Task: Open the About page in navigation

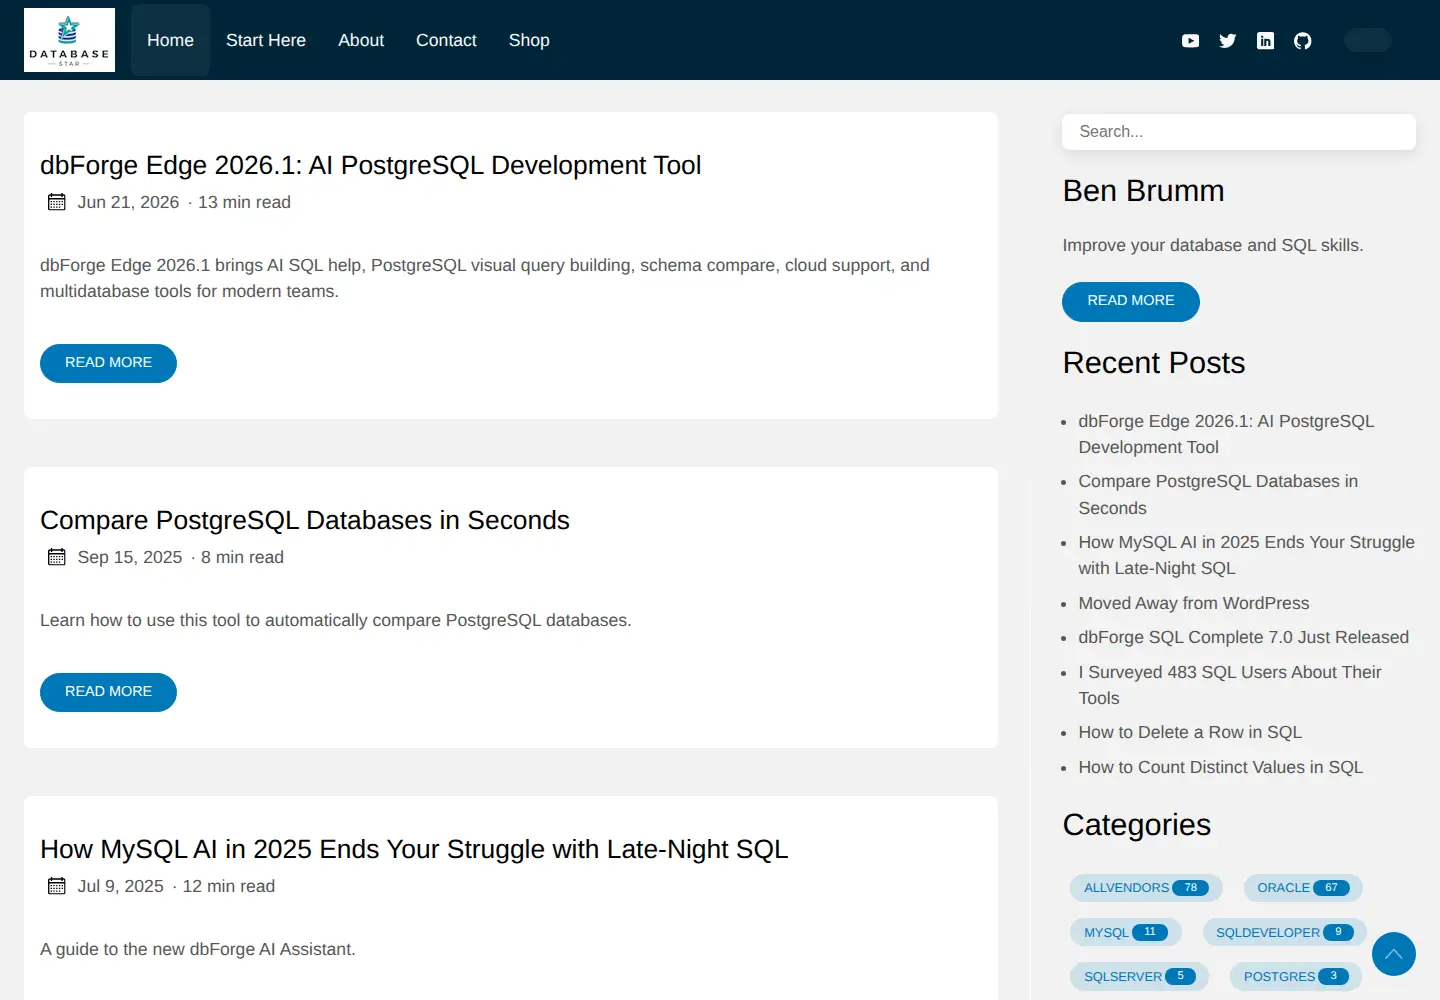Action: coord(361,40)
